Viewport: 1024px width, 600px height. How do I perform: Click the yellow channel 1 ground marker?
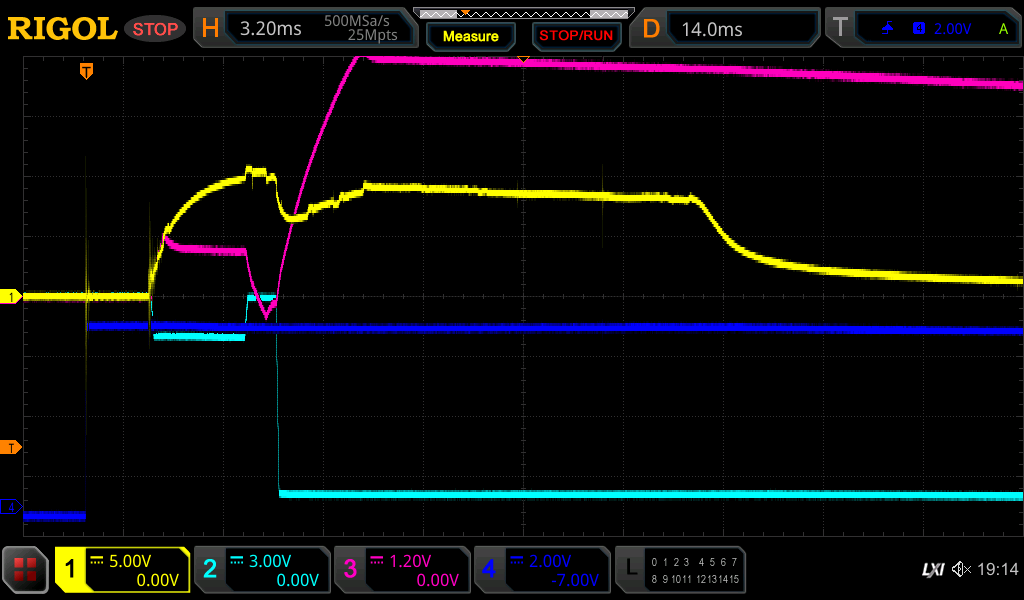[11, 297]
